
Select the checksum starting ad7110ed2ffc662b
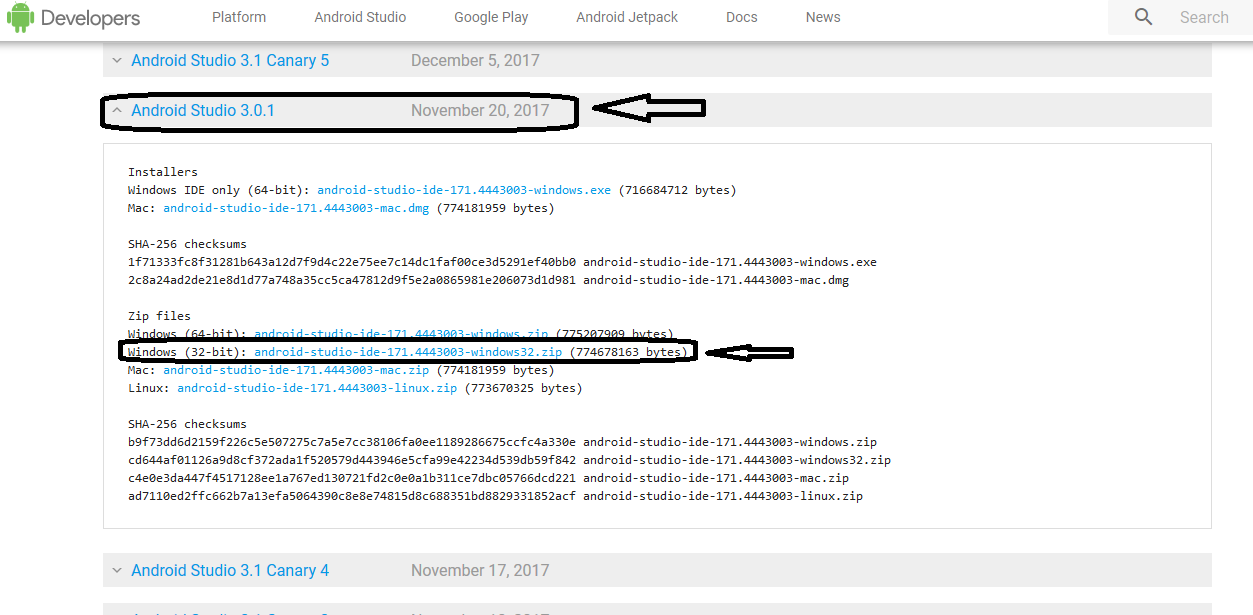pos(352,496)
